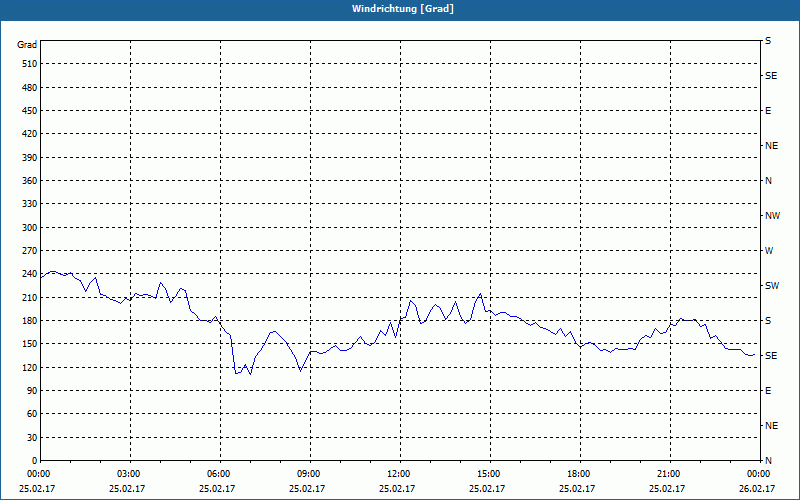Click the y-axis value "420"

(x=30, y=134)
